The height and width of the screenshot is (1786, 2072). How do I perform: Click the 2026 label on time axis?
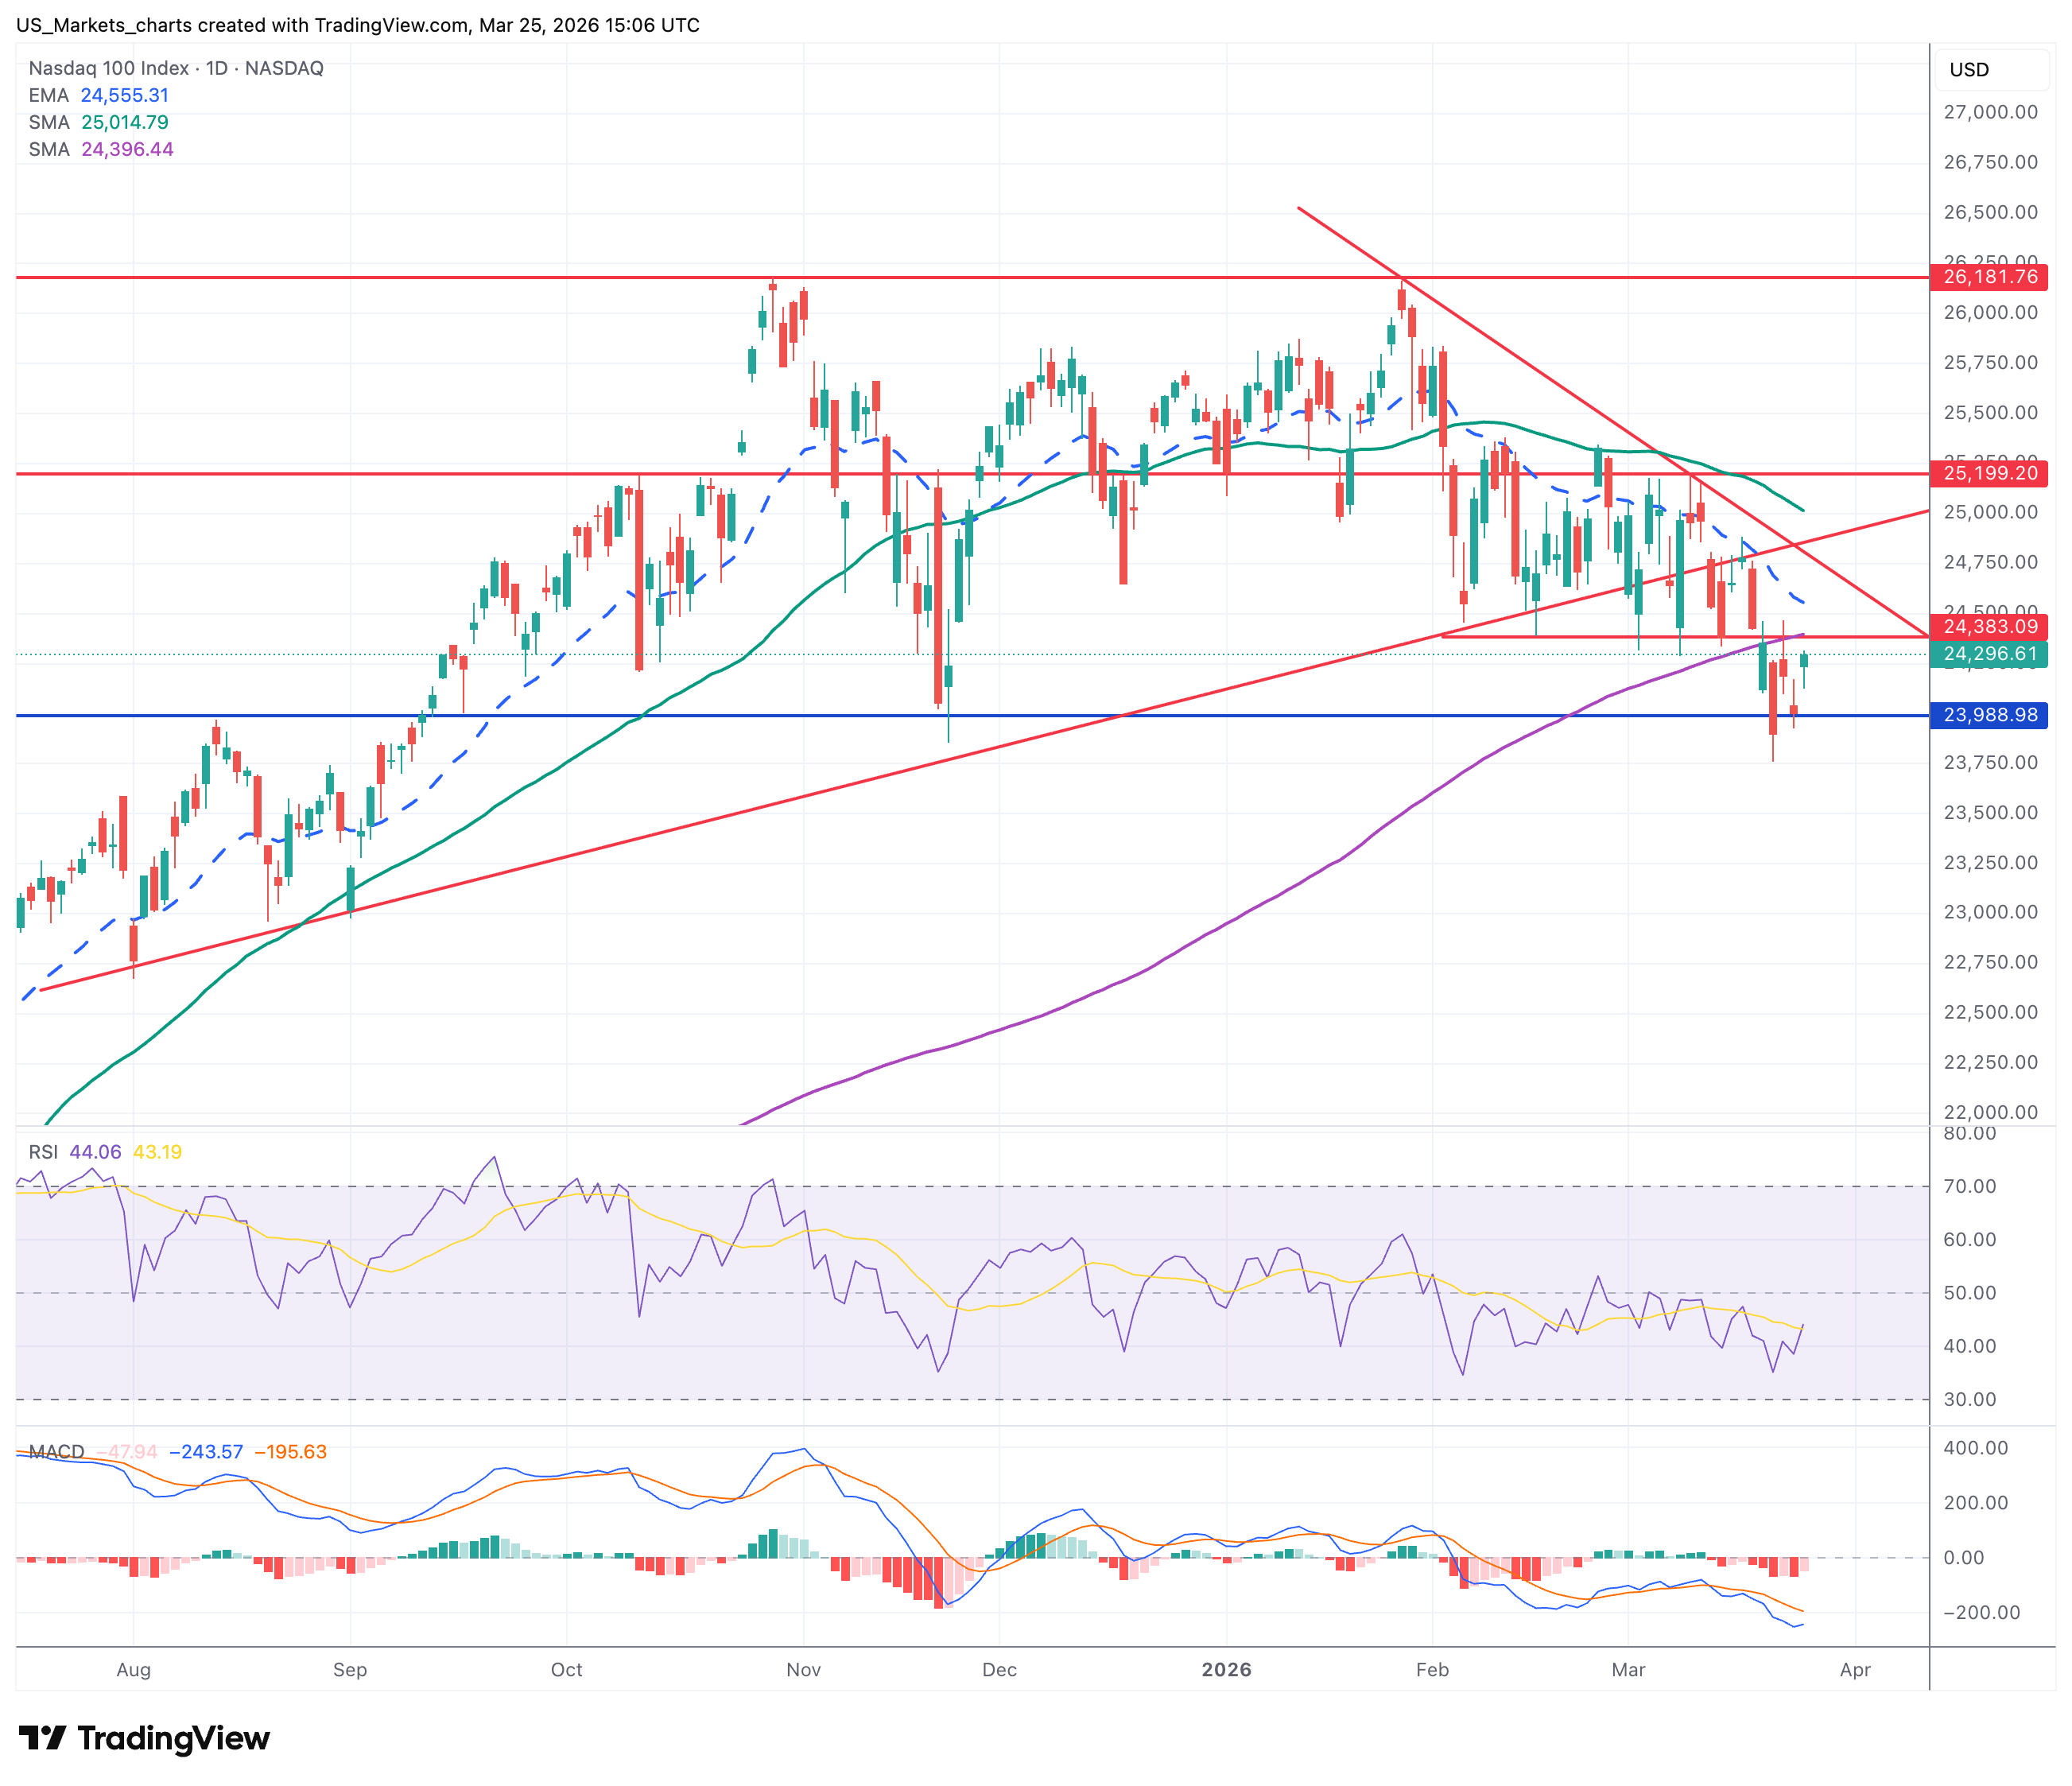(1226, 1669)
